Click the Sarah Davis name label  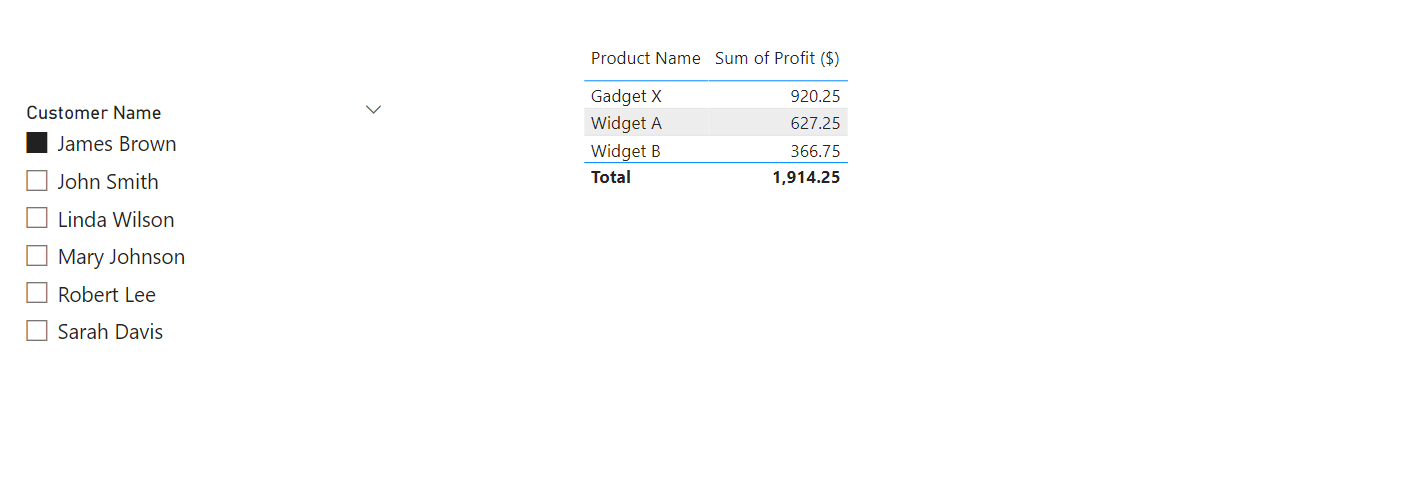(110, 332)
